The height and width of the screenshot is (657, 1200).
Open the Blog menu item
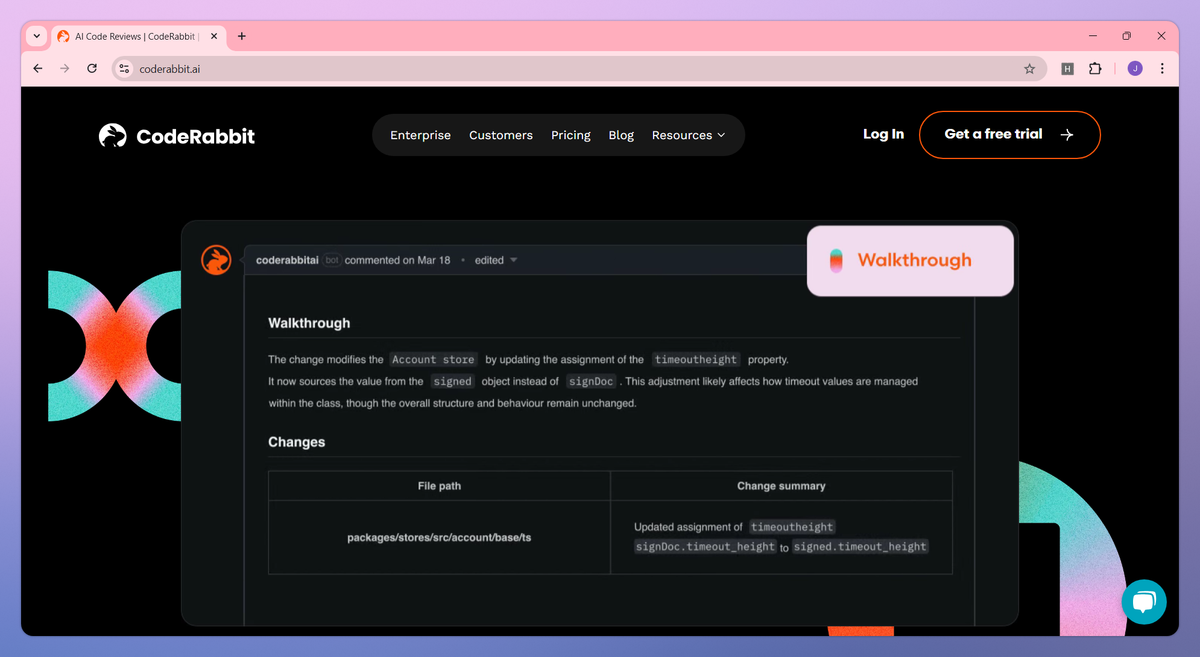click(x=621, y=135)
